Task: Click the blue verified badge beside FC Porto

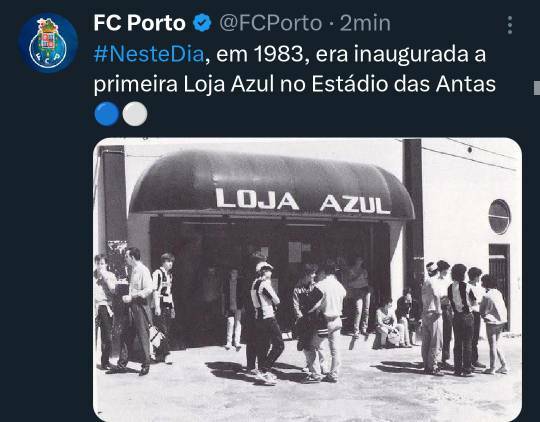Action: click(x=202, y=23)
